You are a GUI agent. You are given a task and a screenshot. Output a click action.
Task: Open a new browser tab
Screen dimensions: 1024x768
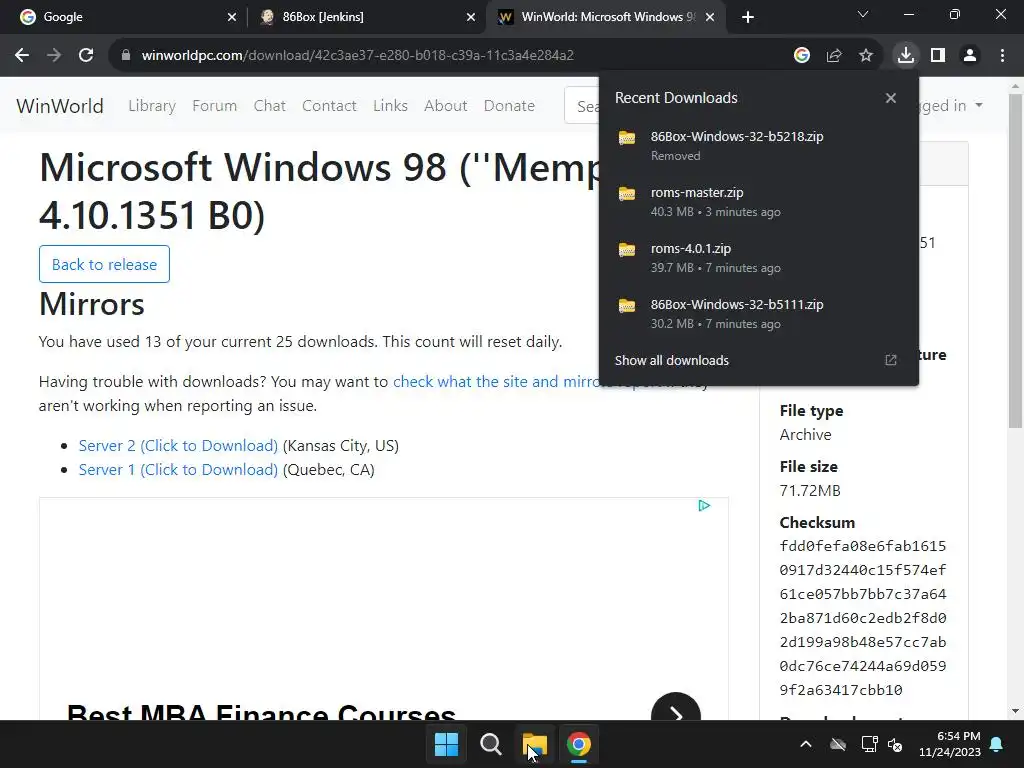[748, 17]
